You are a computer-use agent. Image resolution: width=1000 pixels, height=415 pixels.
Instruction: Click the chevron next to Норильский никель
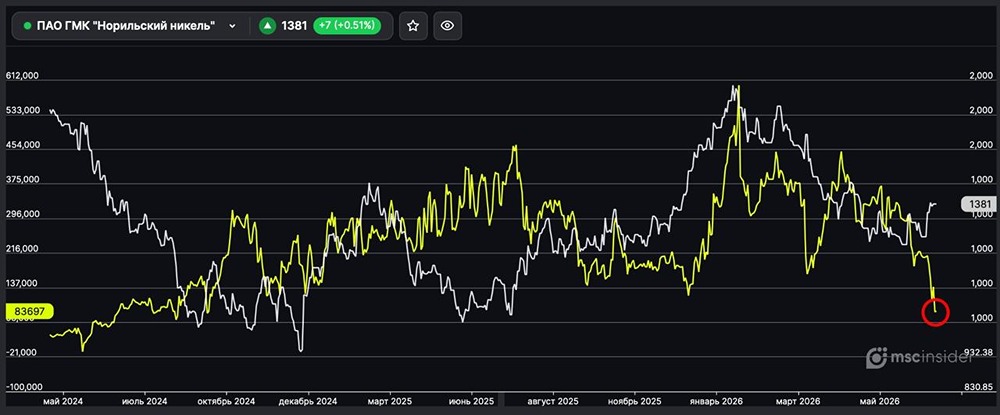(232, 26)
